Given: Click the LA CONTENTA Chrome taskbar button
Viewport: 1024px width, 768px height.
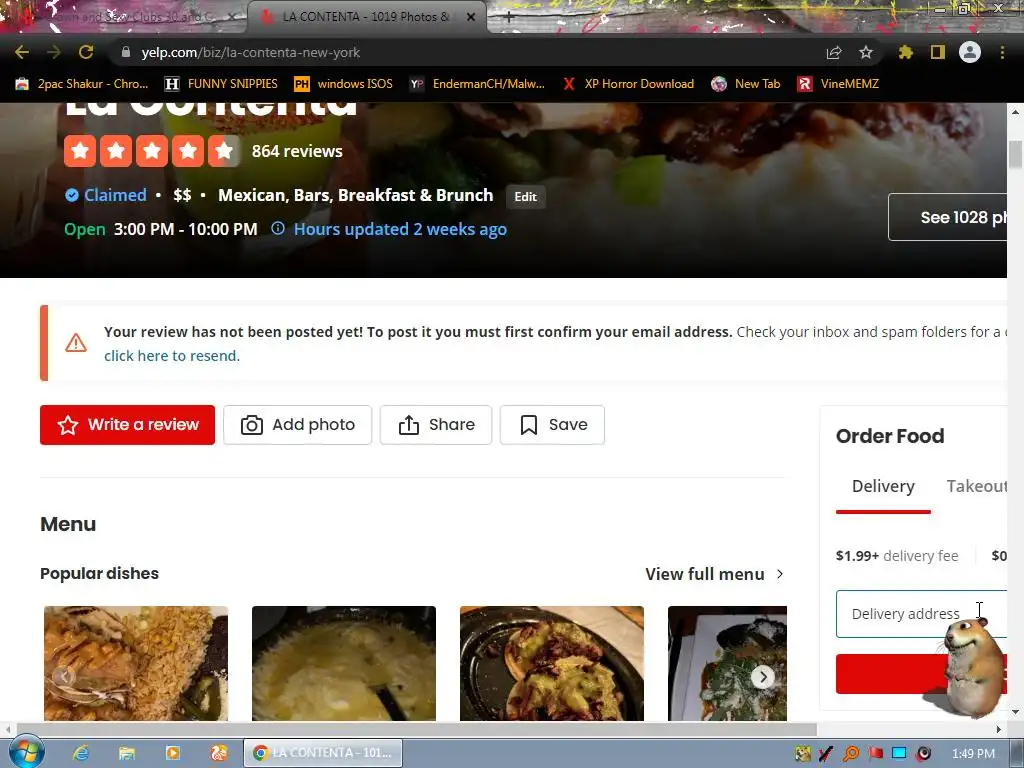Looking at the screenshot, I should click(323, 753).
